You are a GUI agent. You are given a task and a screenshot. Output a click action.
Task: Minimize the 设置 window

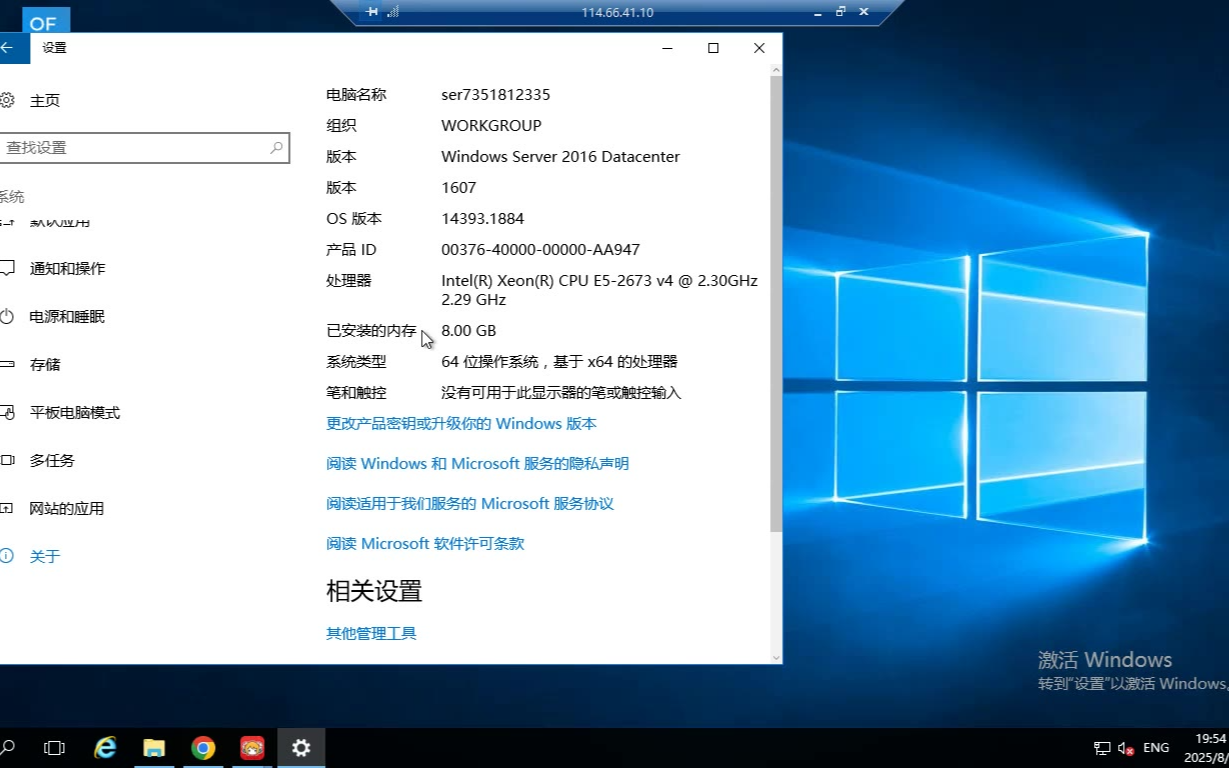click(667, 48)
